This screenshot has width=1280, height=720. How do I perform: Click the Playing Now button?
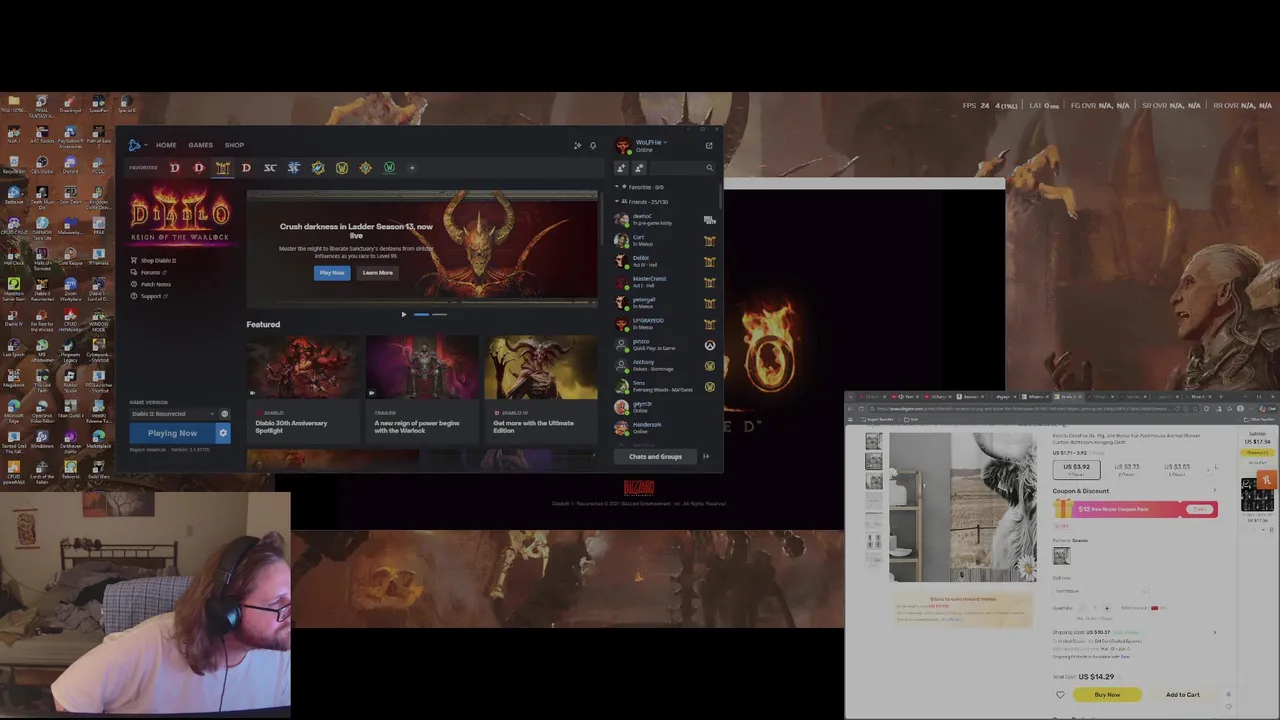(172, 433)
